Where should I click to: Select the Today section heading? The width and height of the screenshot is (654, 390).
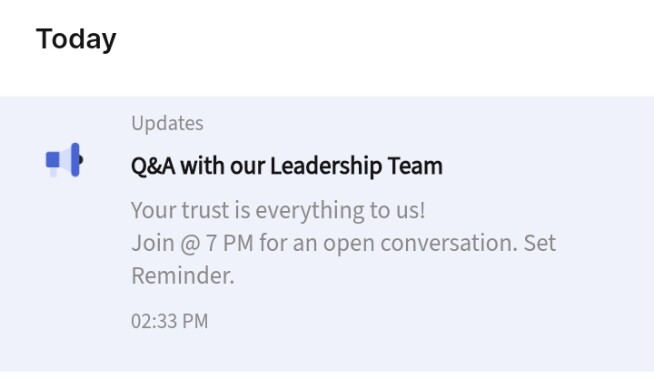click(76, 39)
